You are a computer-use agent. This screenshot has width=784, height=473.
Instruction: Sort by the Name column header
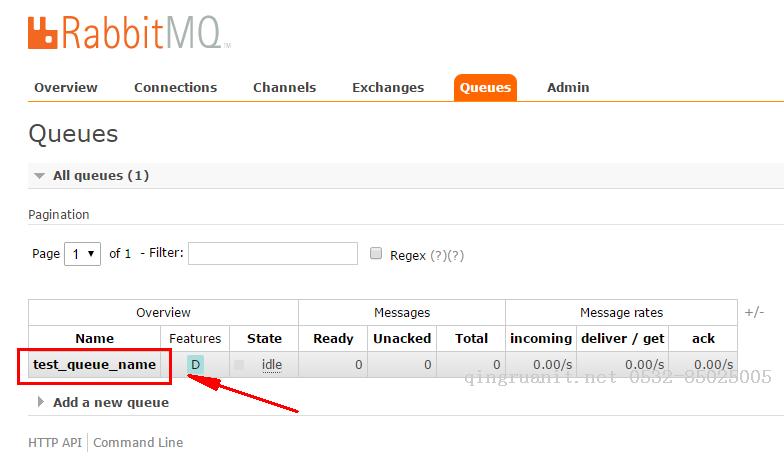click(94, 338)
